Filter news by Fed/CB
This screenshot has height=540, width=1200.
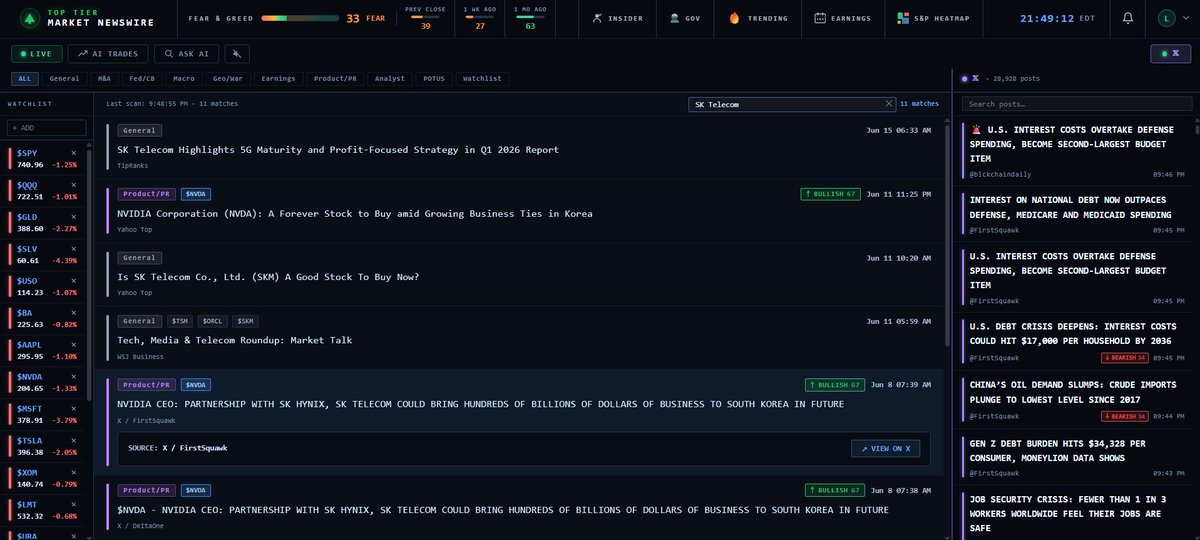point(142,78)
